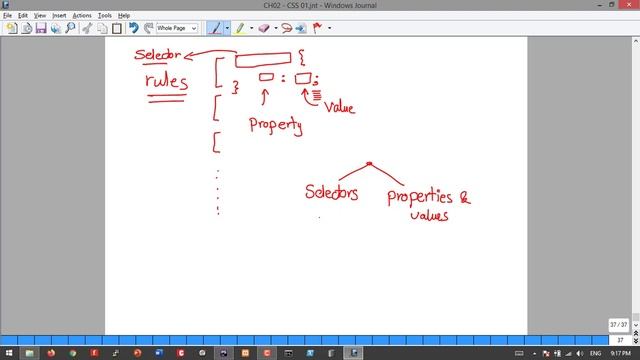
Task: Expand Highlighter options arrow
Action: point(251,28)
